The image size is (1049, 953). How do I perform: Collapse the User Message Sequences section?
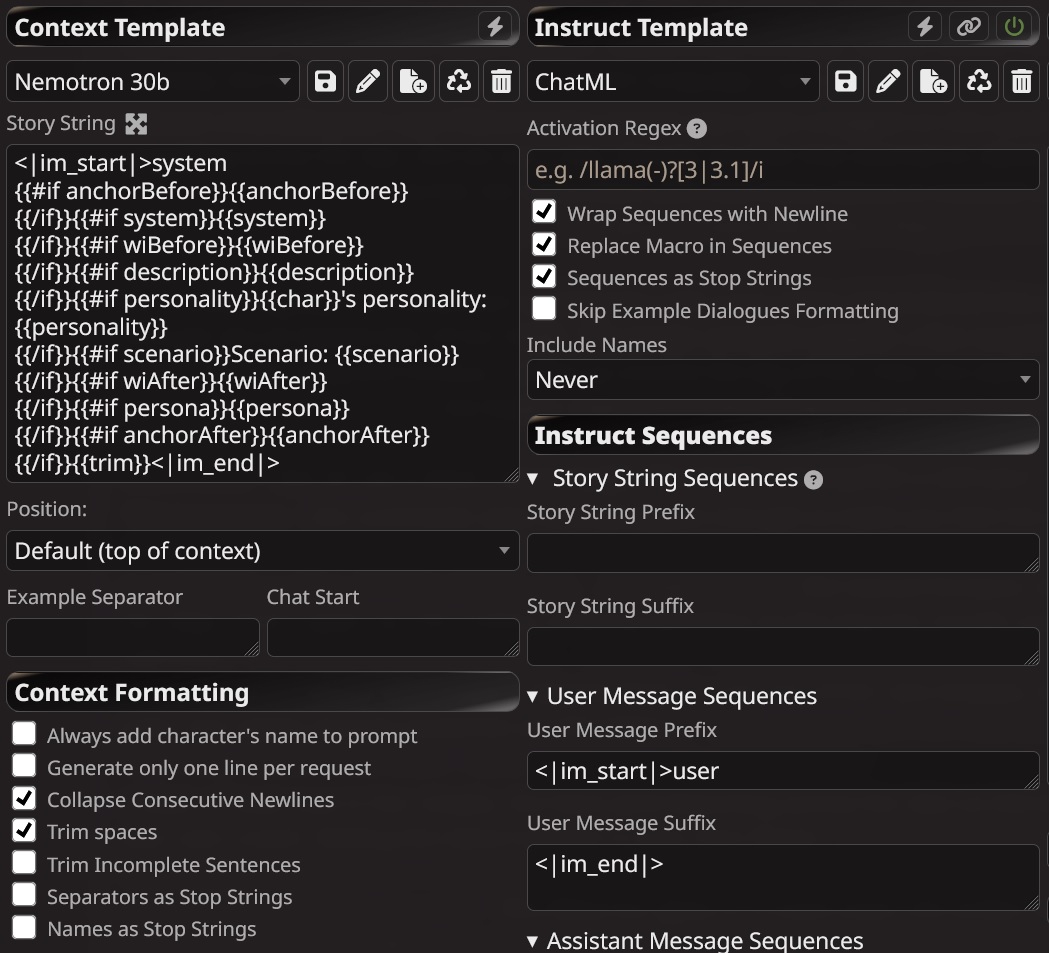click(533, 696)
